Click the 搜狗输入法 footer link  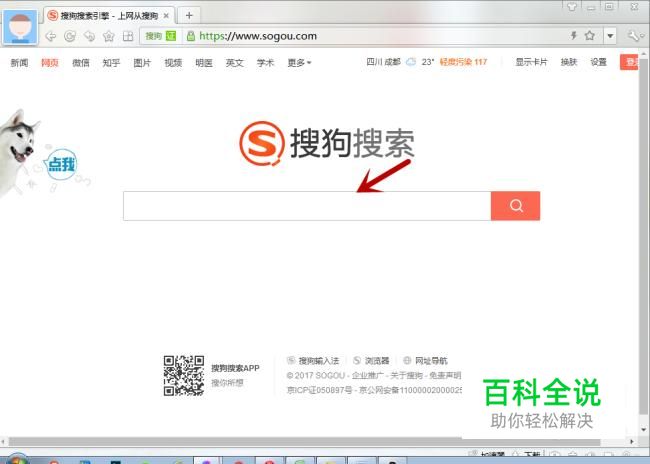319,361
